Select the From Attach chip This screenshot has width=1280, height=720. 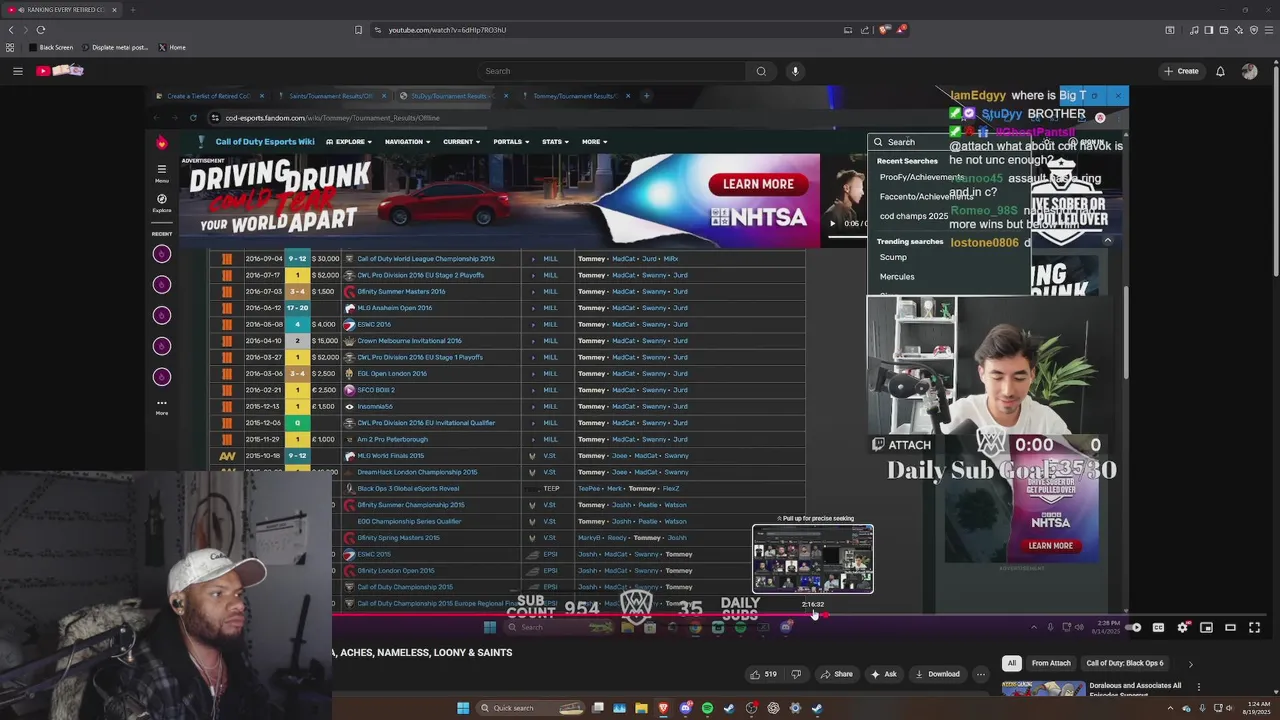1051,663
